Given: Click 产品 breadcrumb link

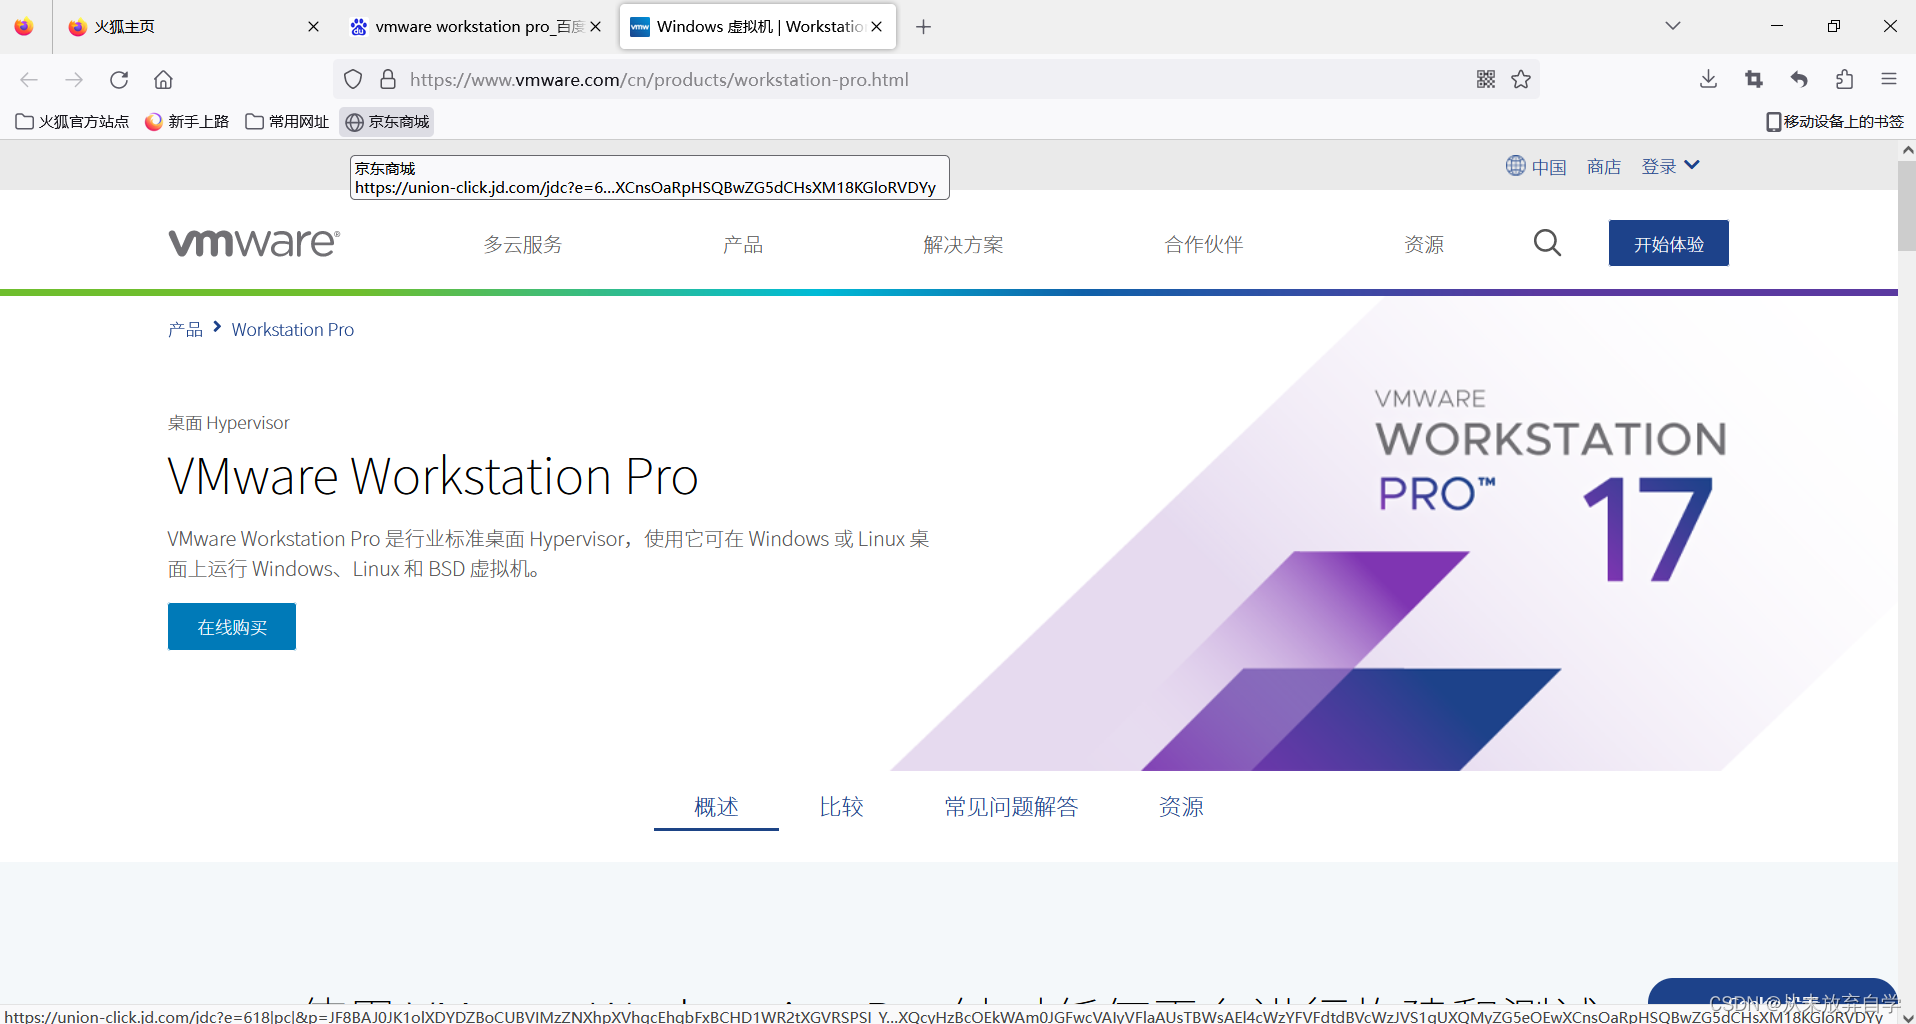Looking at the screenshot, I should coord(185,330).
